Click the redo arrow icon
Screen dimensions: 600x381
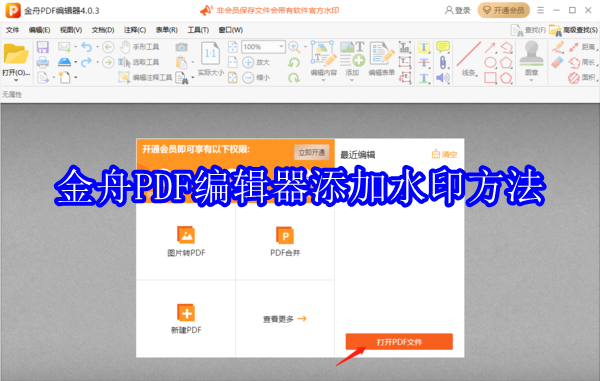[86, 62]
